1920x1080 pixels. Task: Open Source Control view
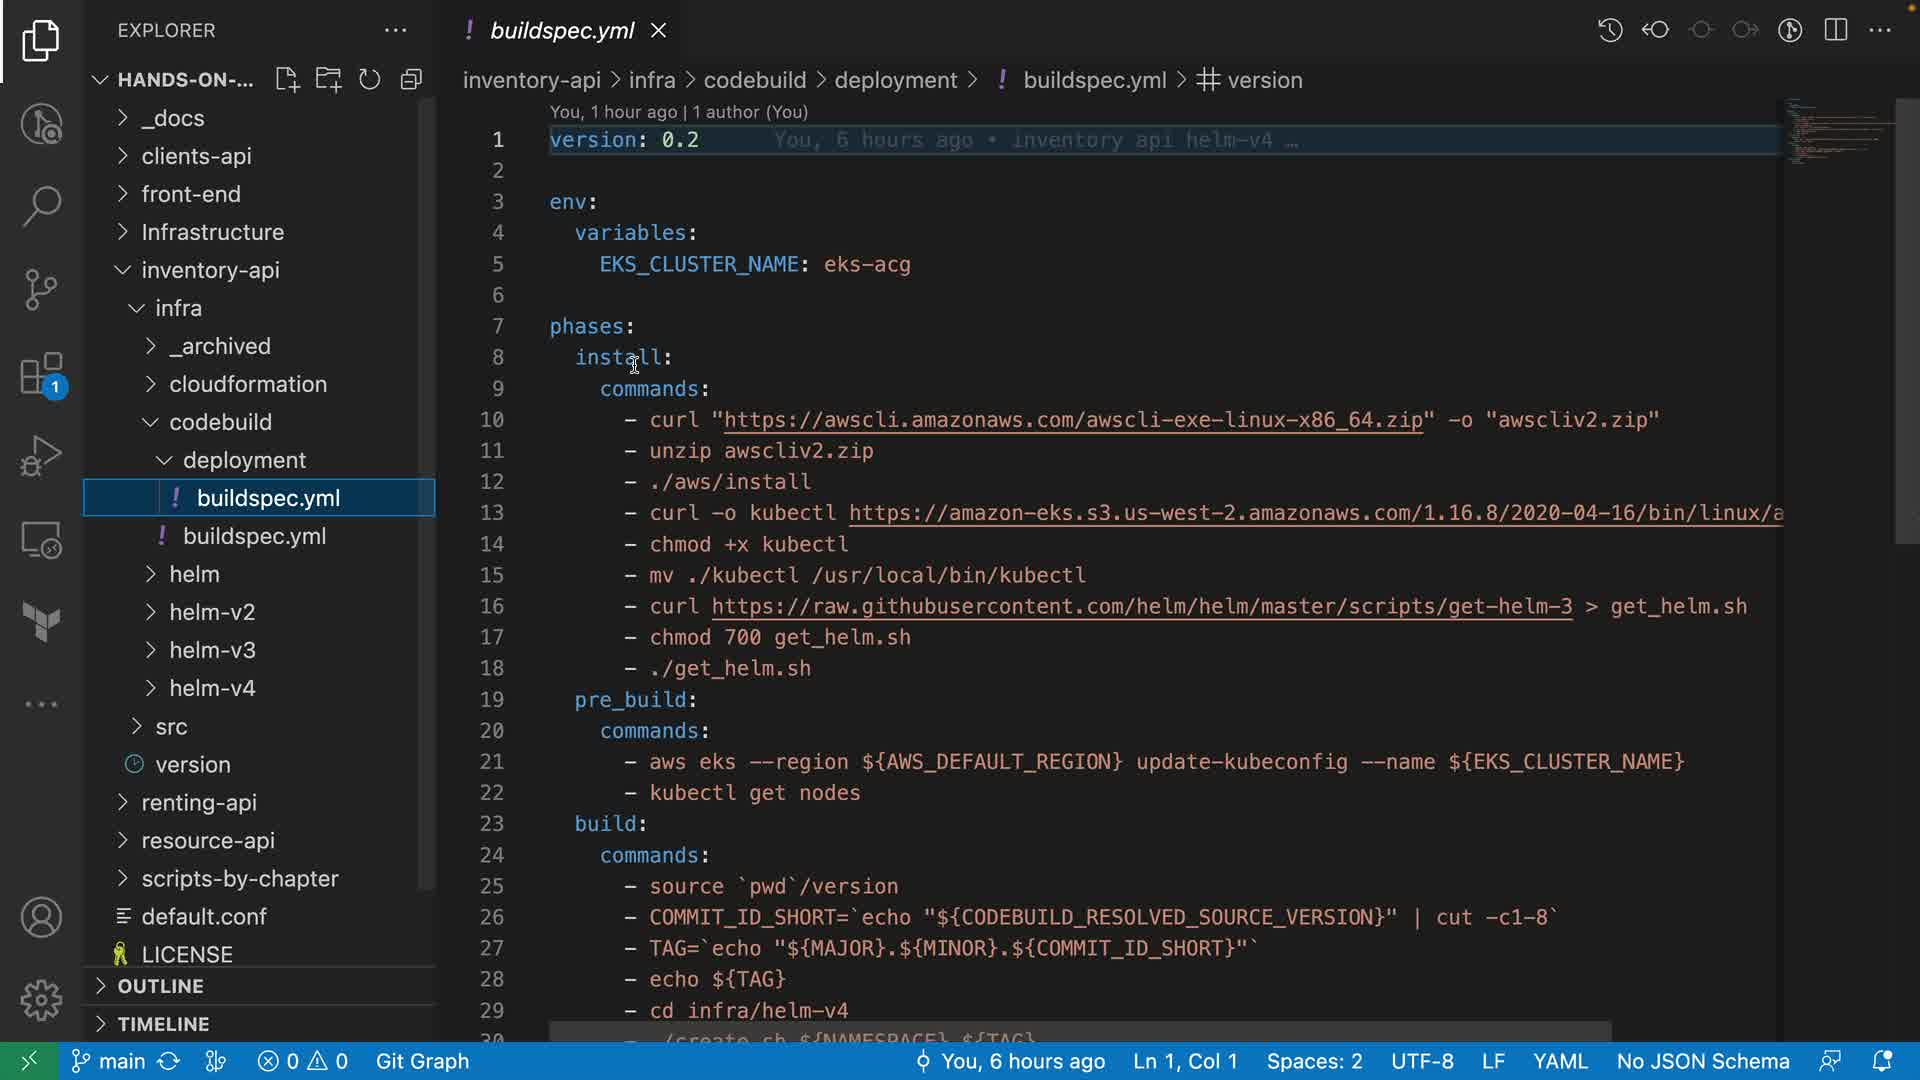pyautogui.click(x=41, y=290)
